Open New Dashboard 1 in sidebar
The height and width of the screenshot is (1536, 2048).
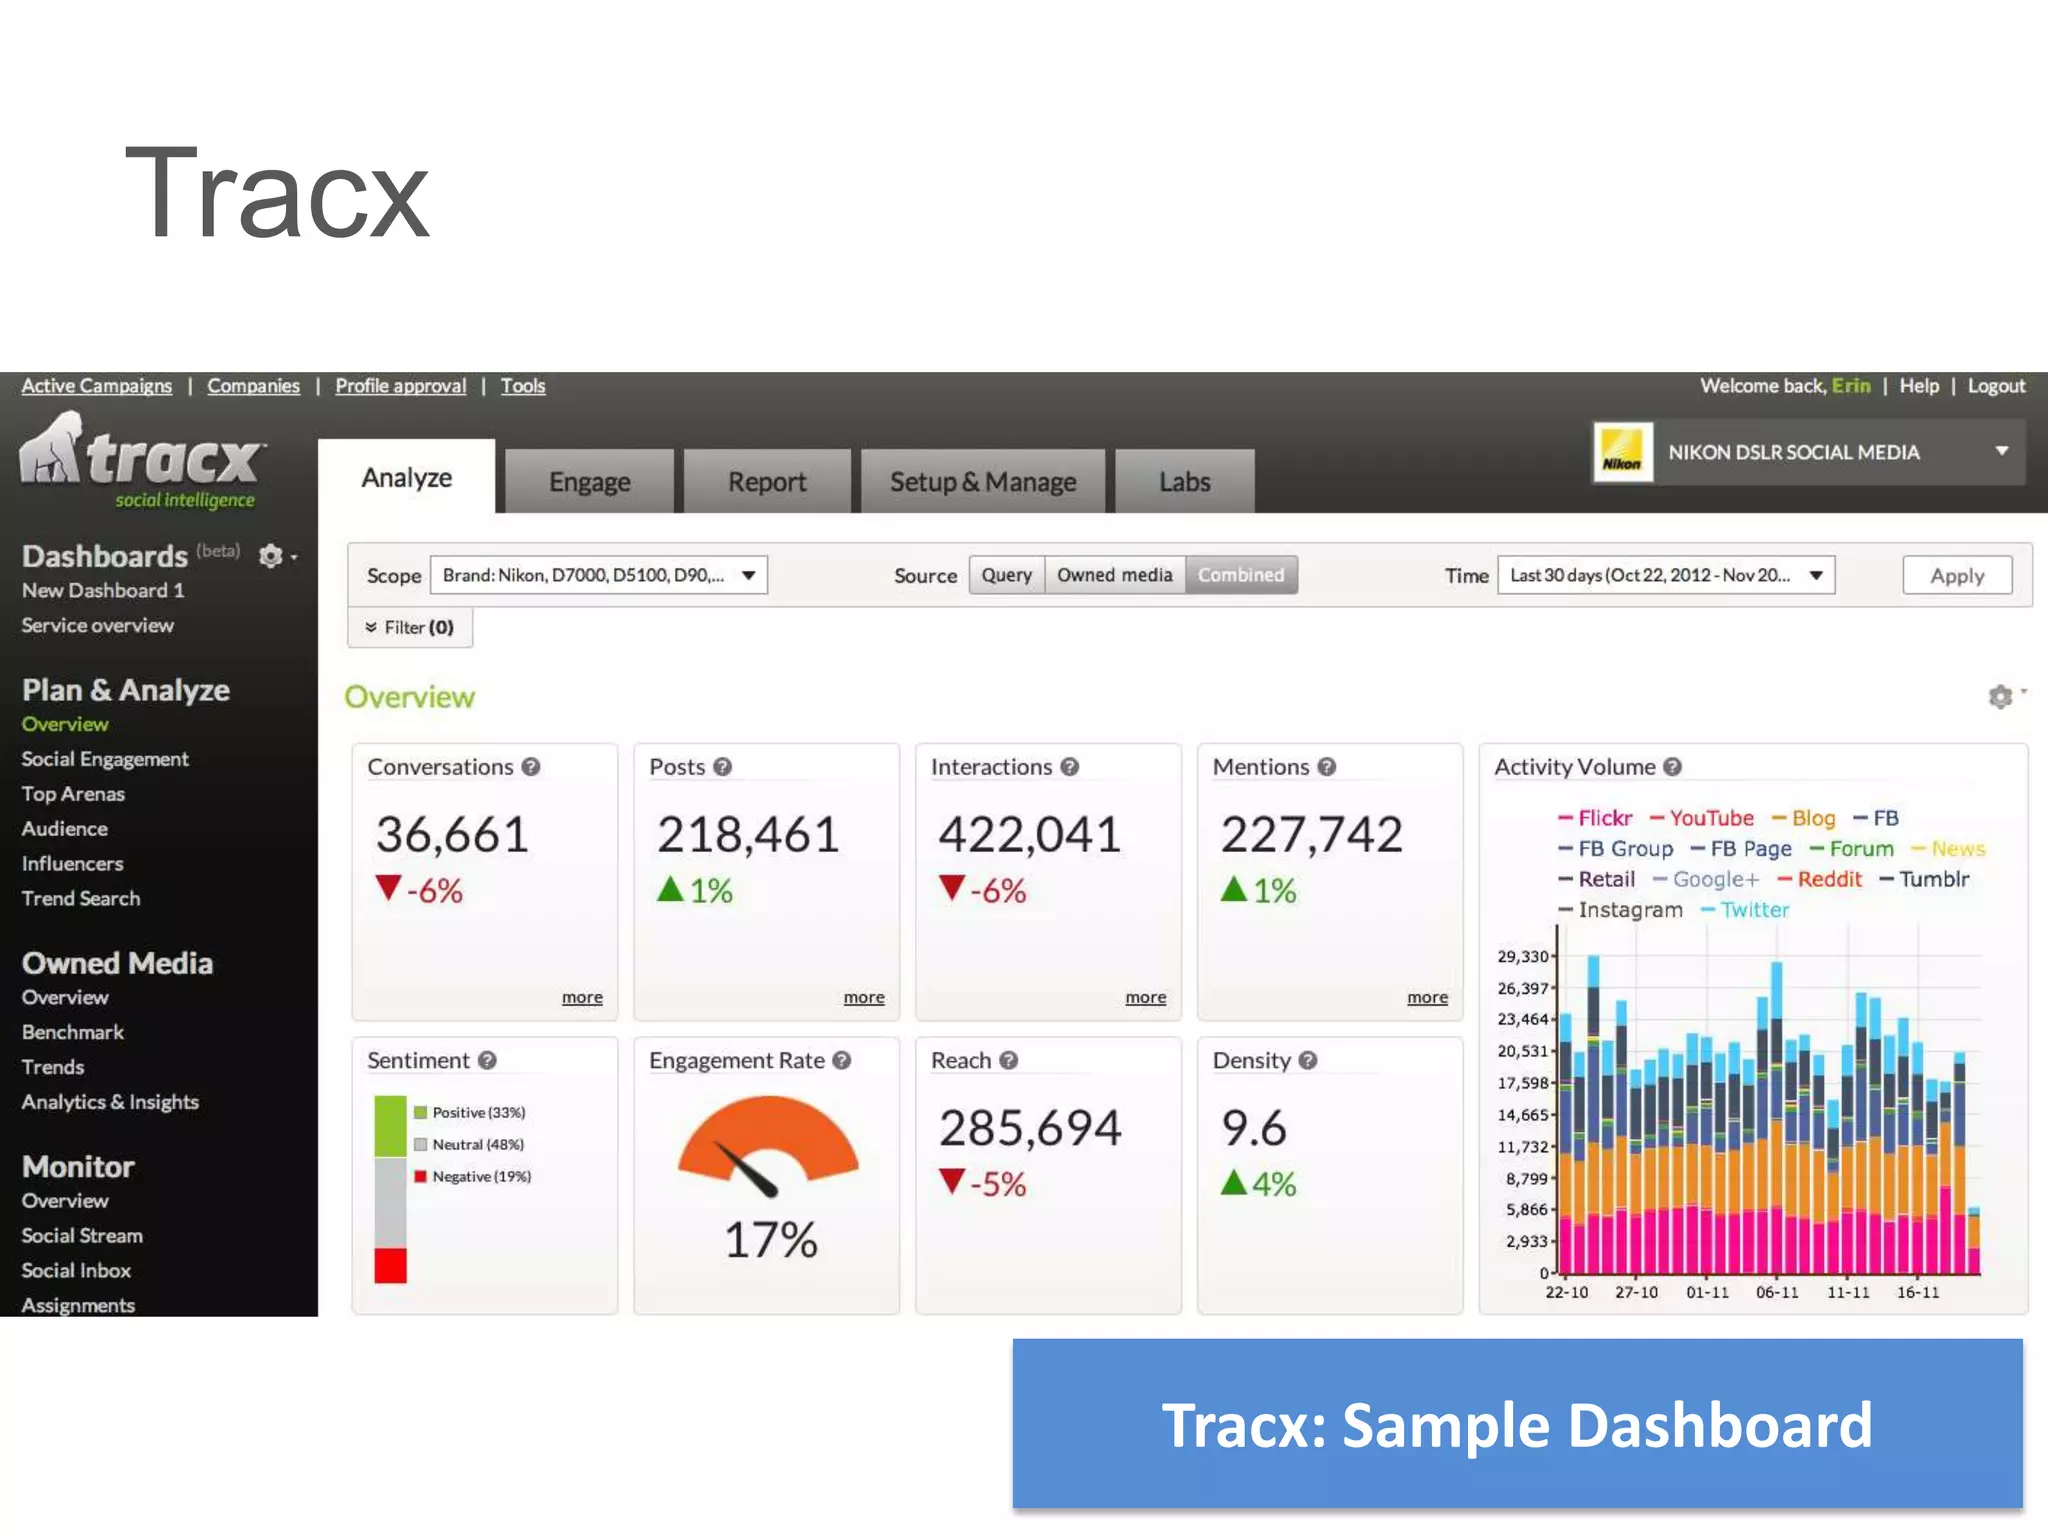click(x=103, y=591)
